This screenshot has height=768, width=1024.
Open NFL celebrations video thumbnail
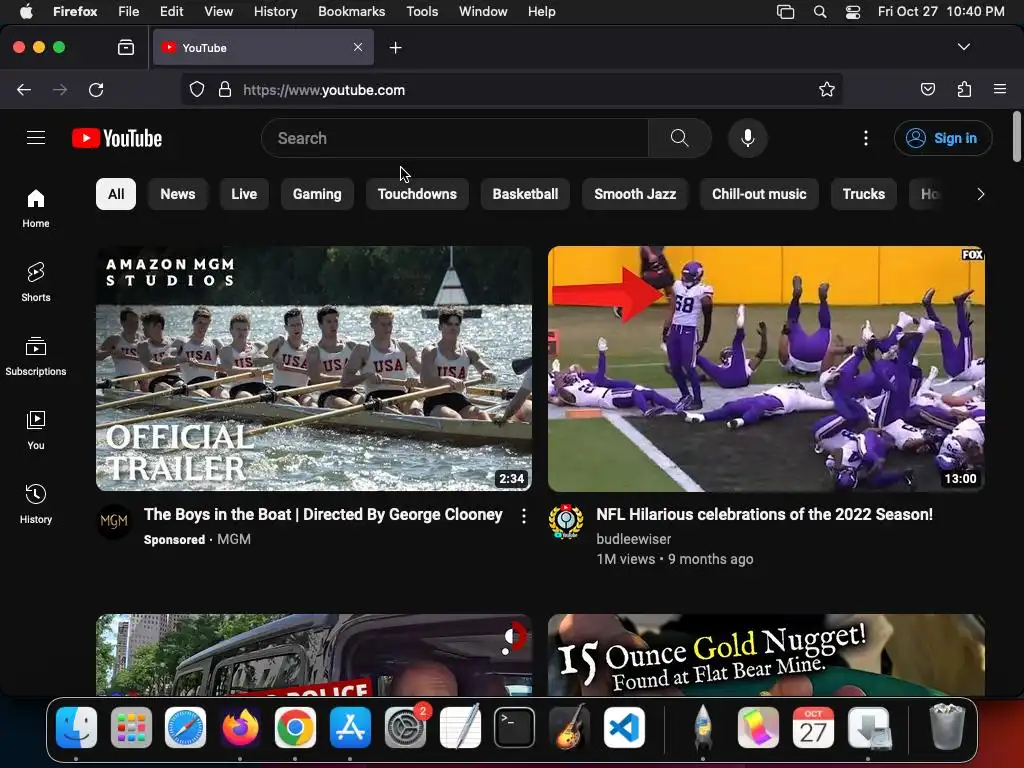click(766, 368)
